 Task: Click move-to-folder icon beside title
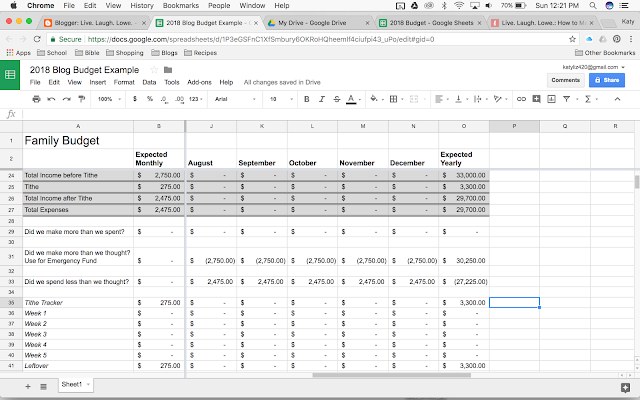(168, 70)
